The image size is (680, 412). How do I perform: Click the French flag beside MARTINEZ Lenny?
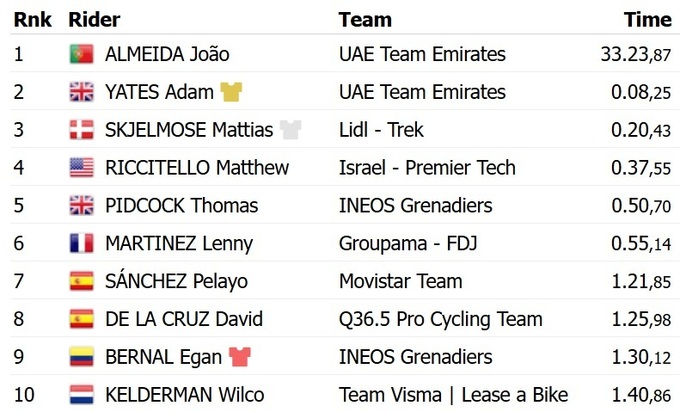(x=81, y=244)
